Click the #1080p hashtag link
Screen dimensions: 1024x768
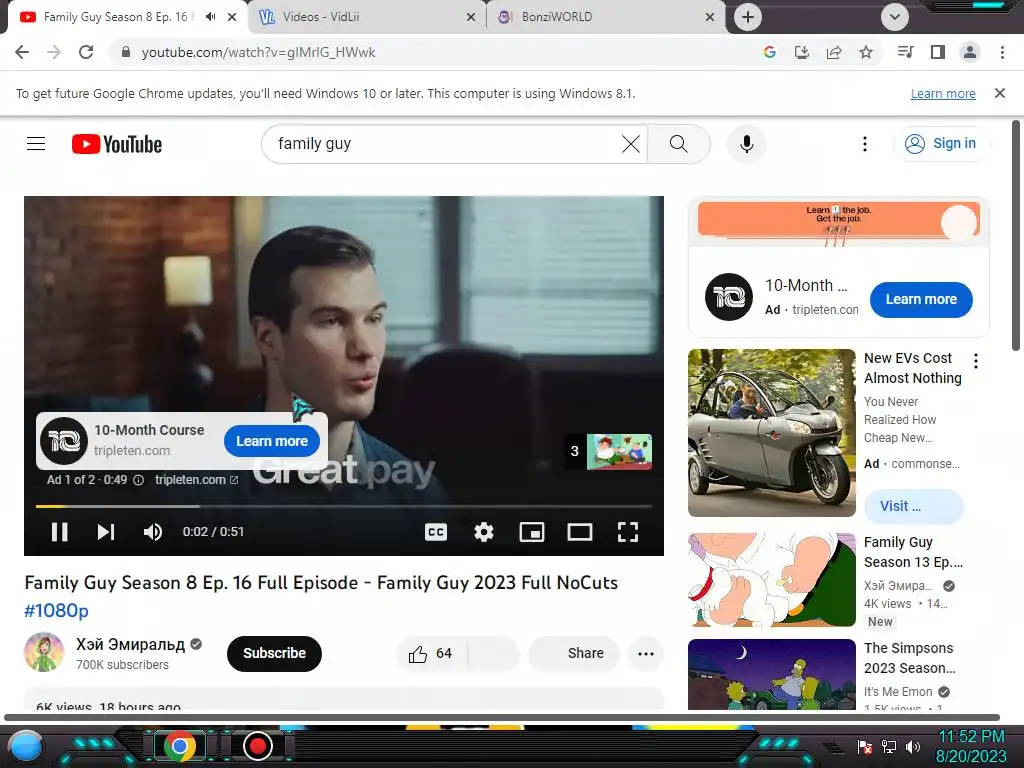pos(56,611)
